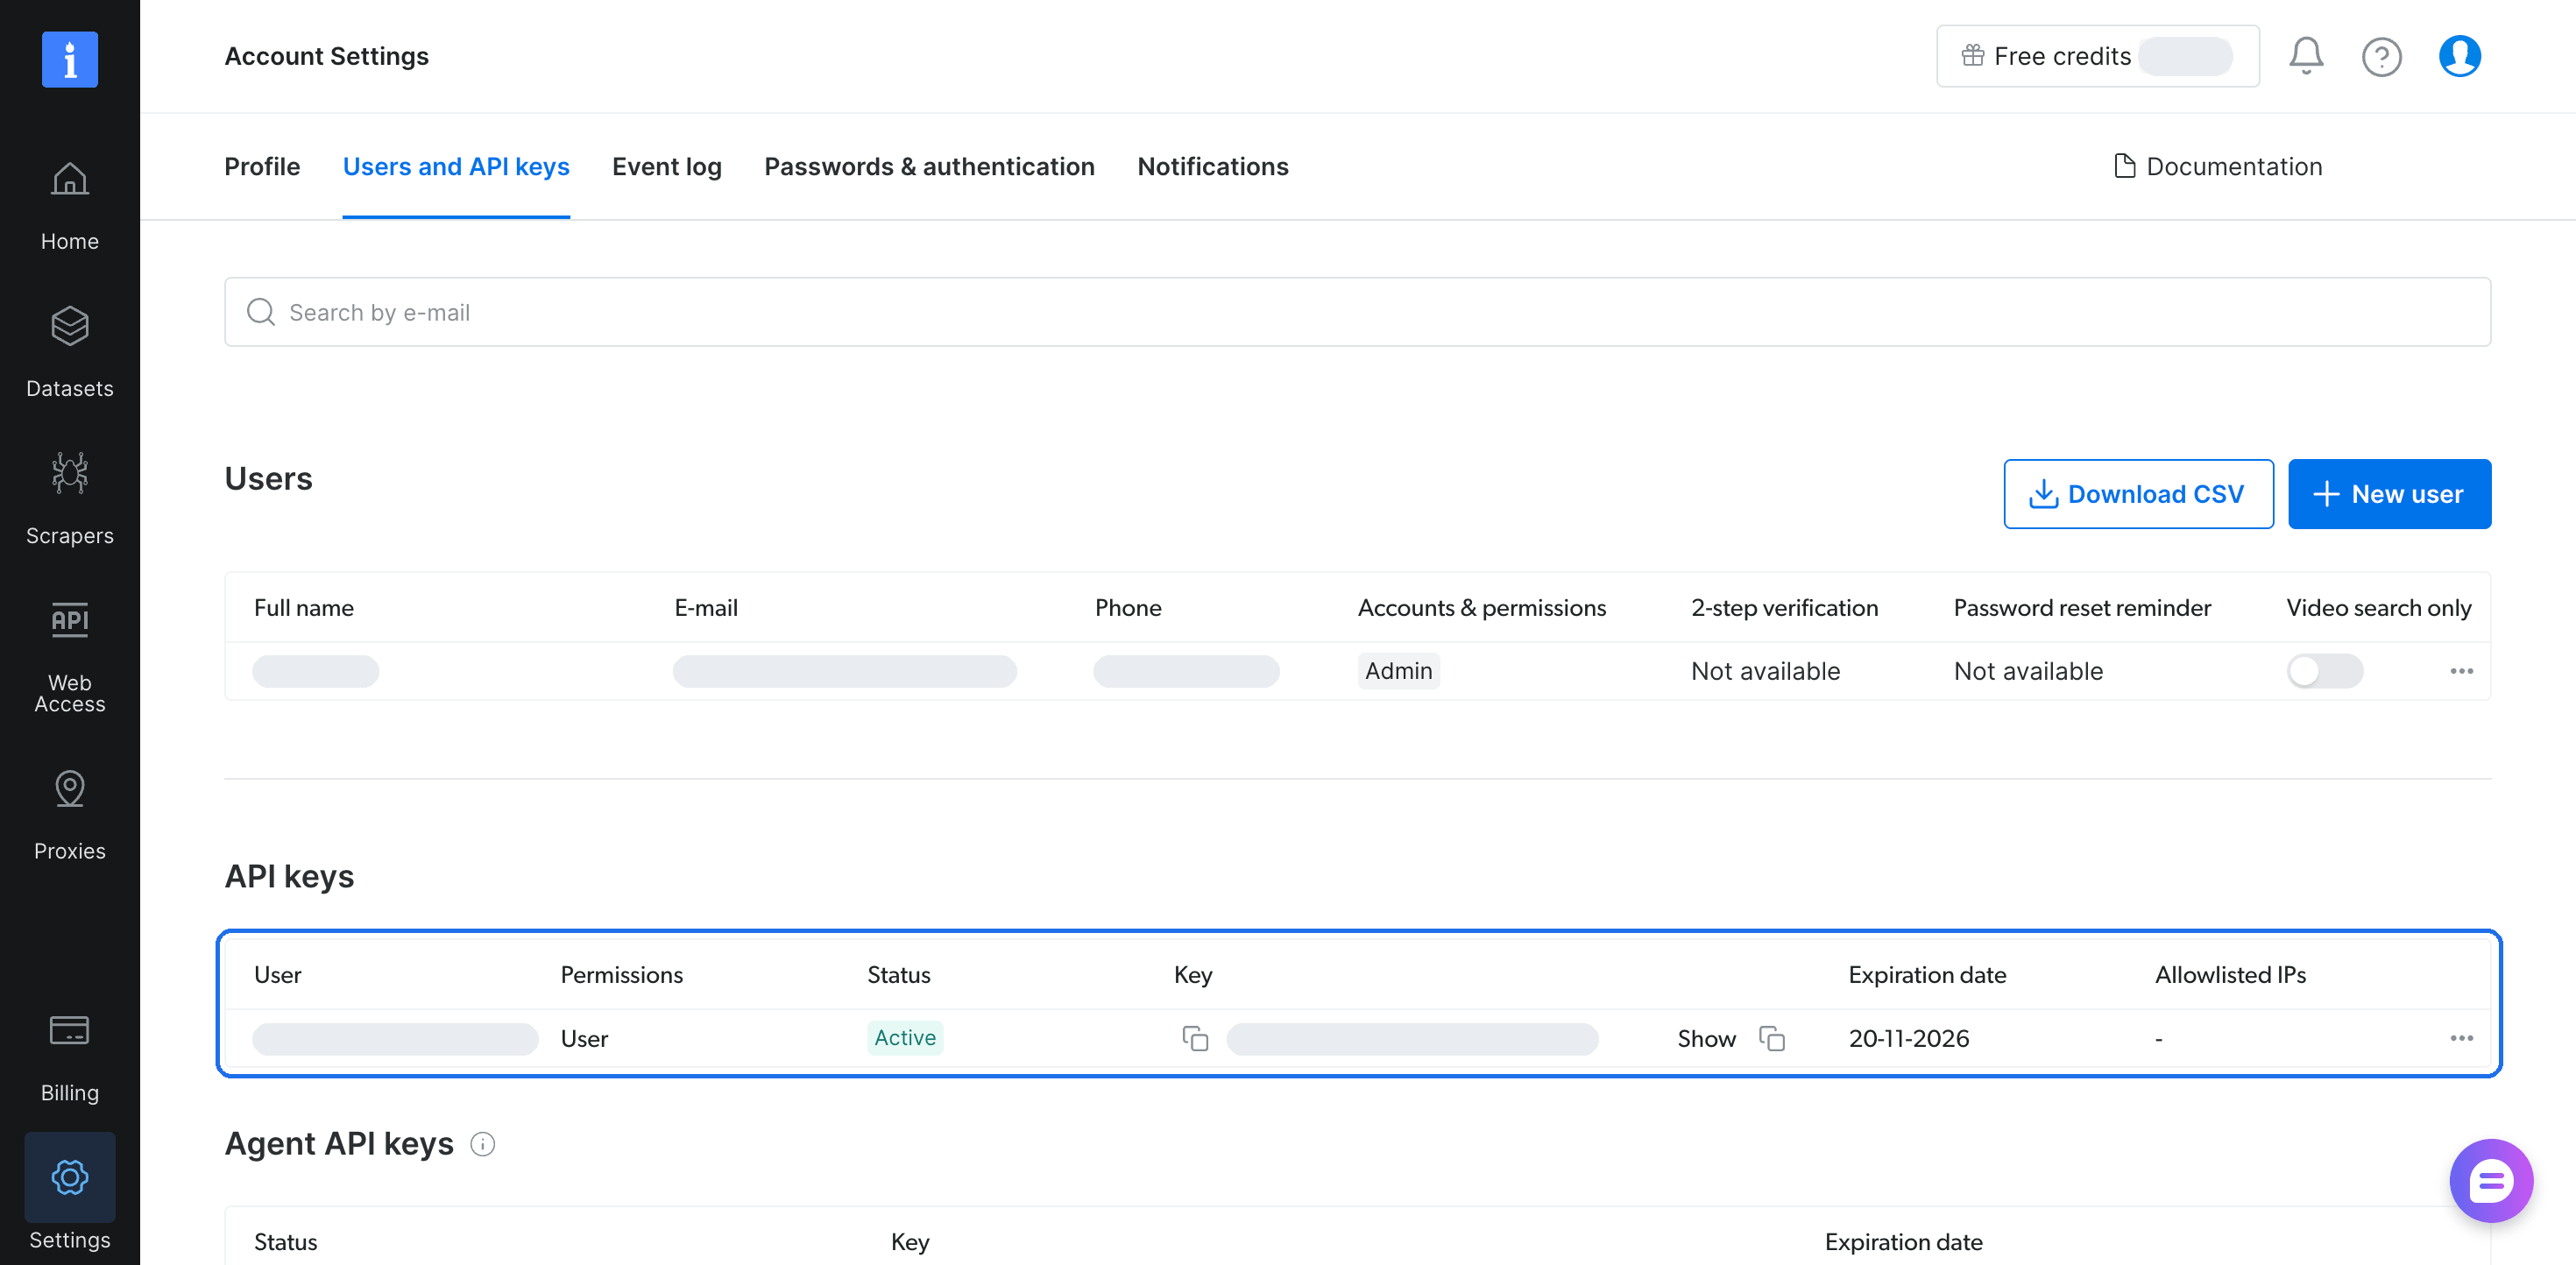Image resolution: width=2576 pixels, height=1265 pixels.
Task: Open Billing in the sidebar
Action: [69, 1058]
